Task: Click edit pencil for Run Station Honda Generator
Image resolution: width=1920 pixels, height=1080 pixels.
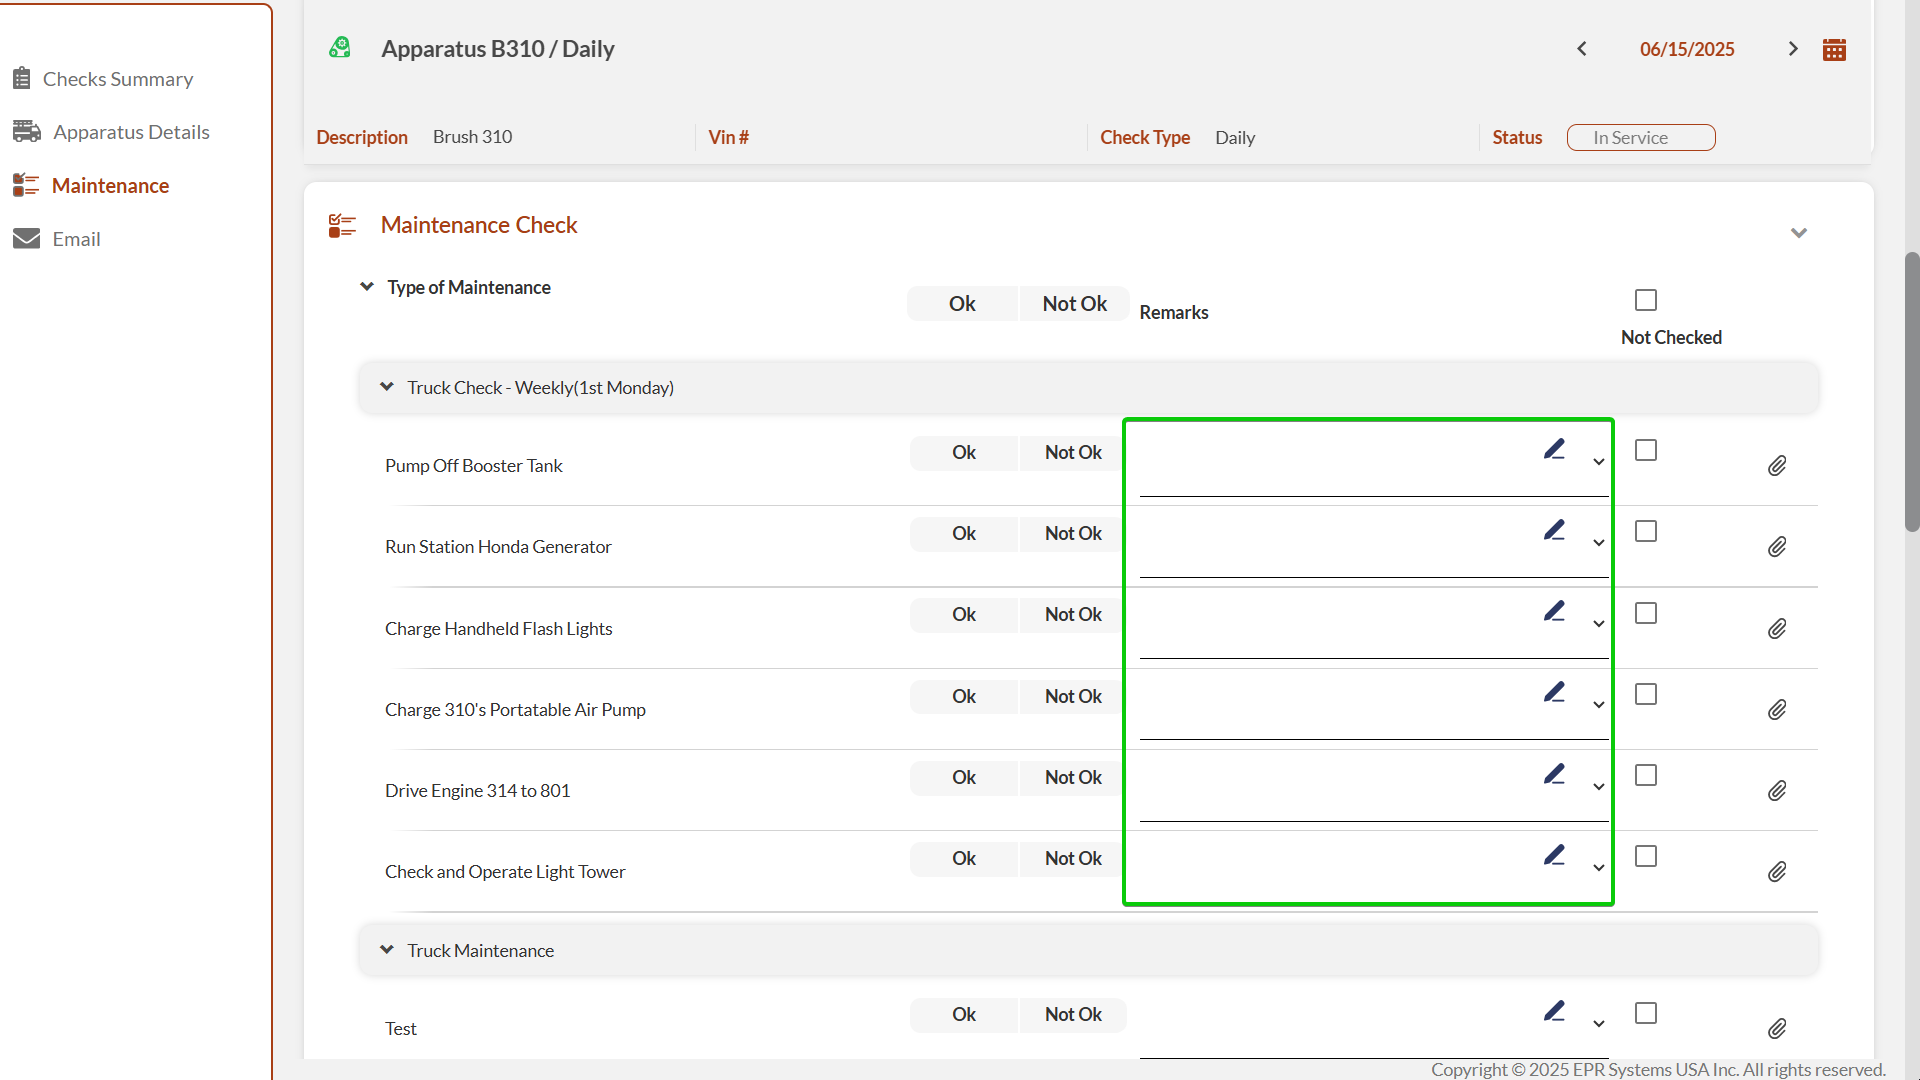Action: pyautogui.click(x=1554, y=531)
